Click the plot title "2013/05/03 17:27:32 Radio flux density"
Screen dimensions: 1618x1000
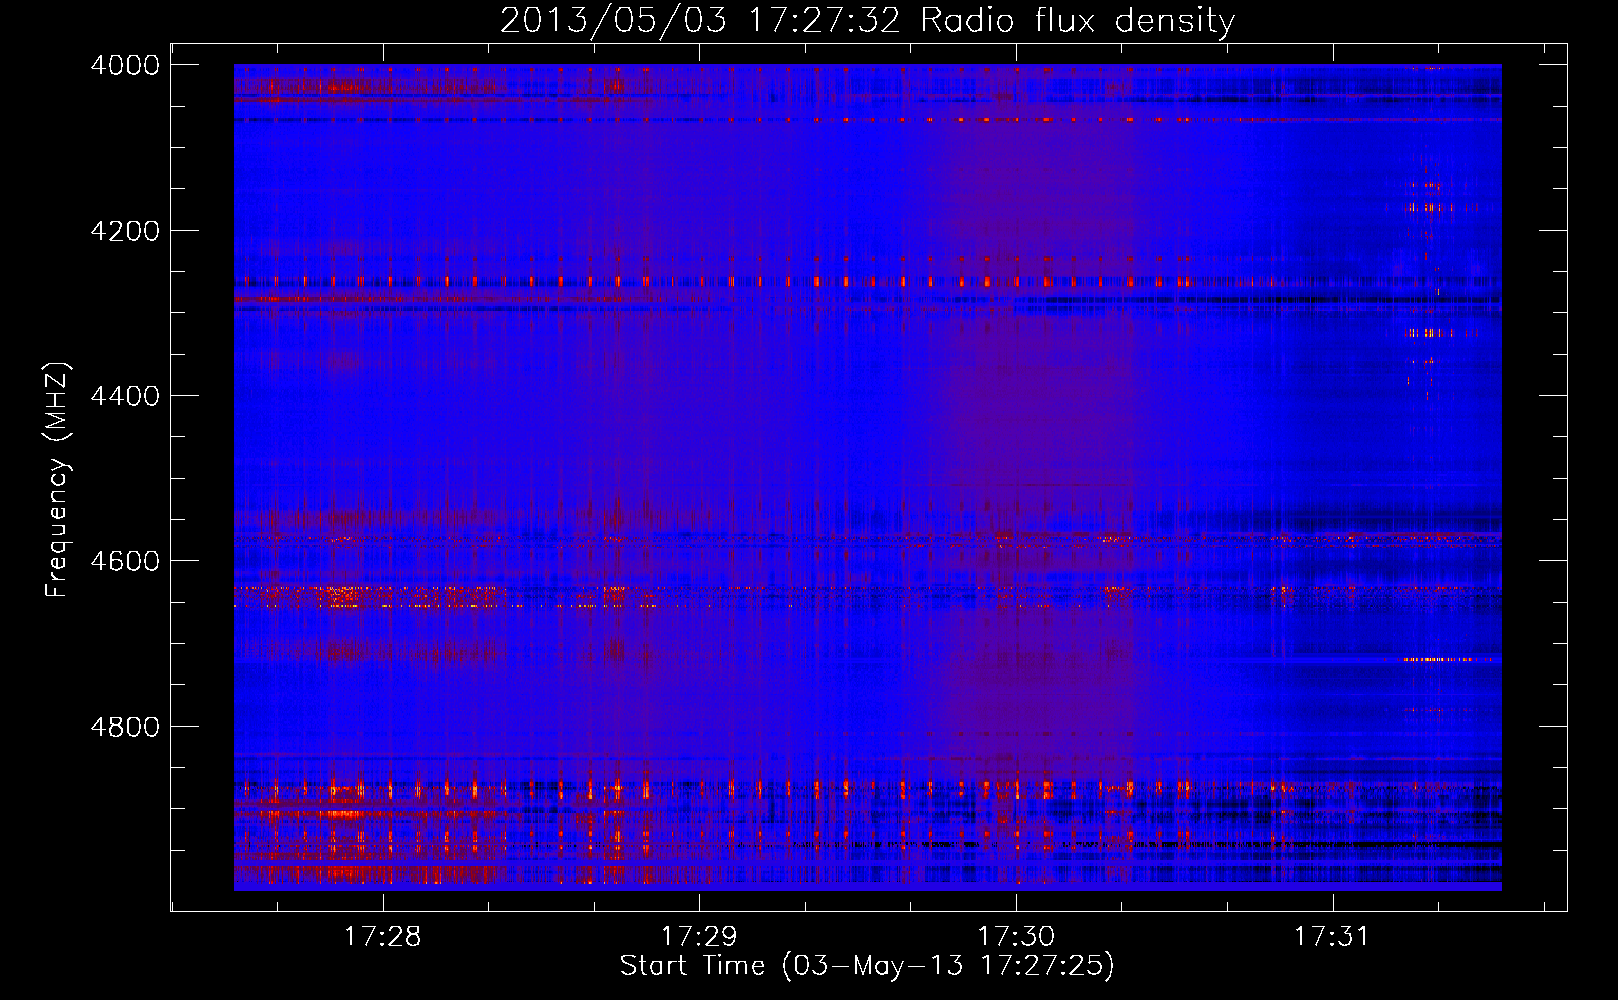pos(867,20)
